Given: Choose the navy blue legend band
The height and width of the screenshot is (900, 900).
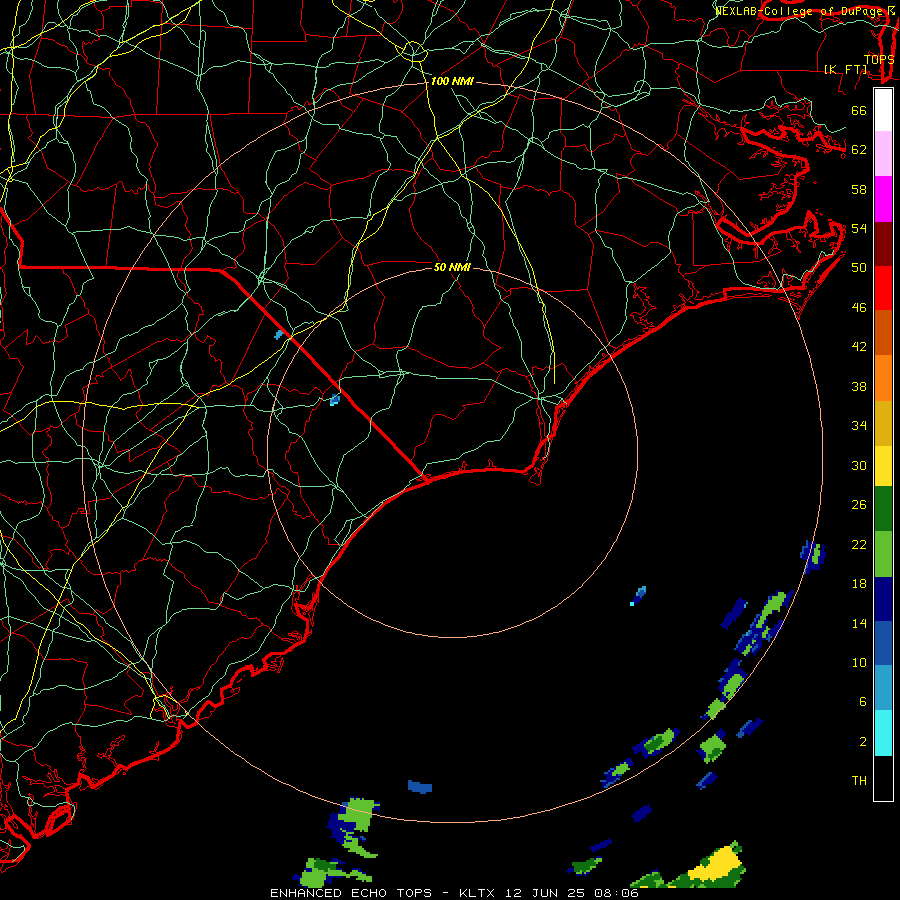Looking at the screenshot, I should tap(883, 599).
